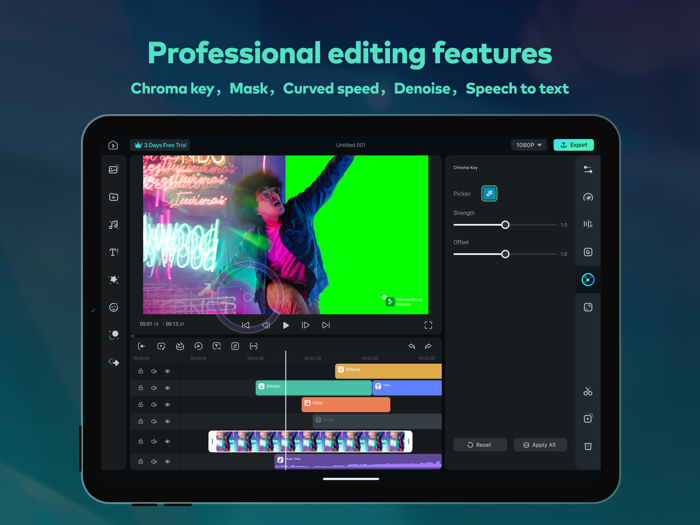Activate the chroma key eyedropper picker
Image resolution: width=700 pixels, height=525 pixels.
[x=489, y=193]
